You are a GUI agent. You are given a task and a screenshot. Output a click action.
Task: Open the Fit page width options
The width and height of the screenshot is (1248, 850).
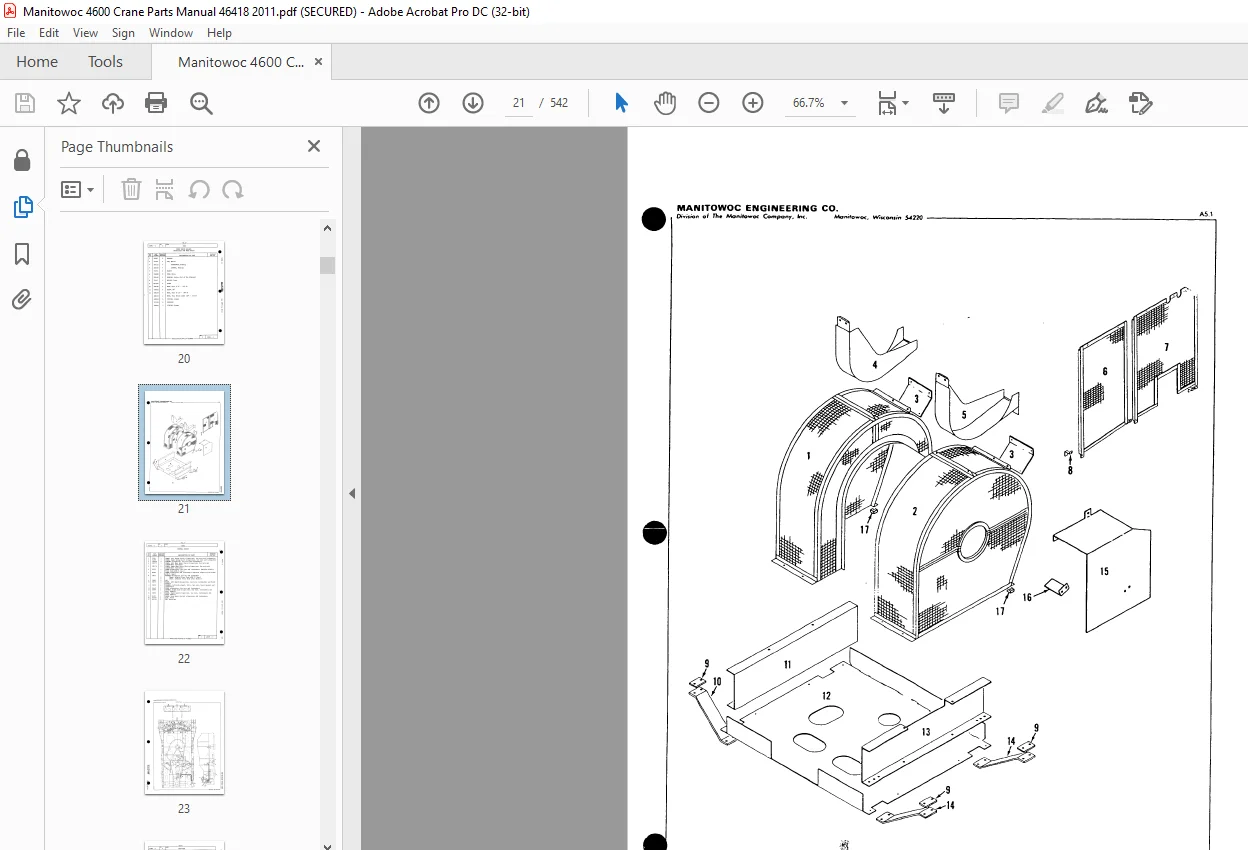pos(892,103)
